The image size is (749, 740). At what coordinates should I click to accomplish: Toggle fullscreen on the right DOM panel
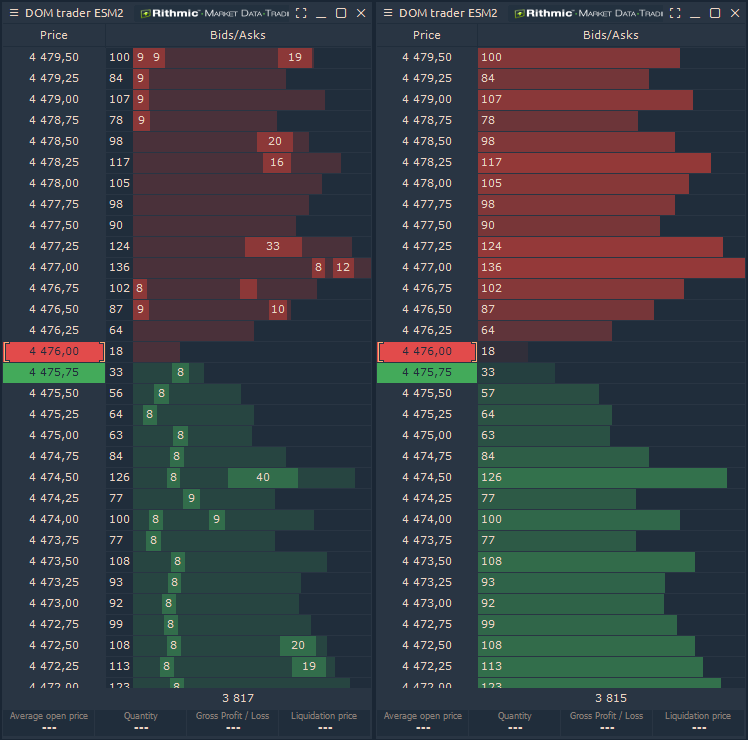click(674, 13)
